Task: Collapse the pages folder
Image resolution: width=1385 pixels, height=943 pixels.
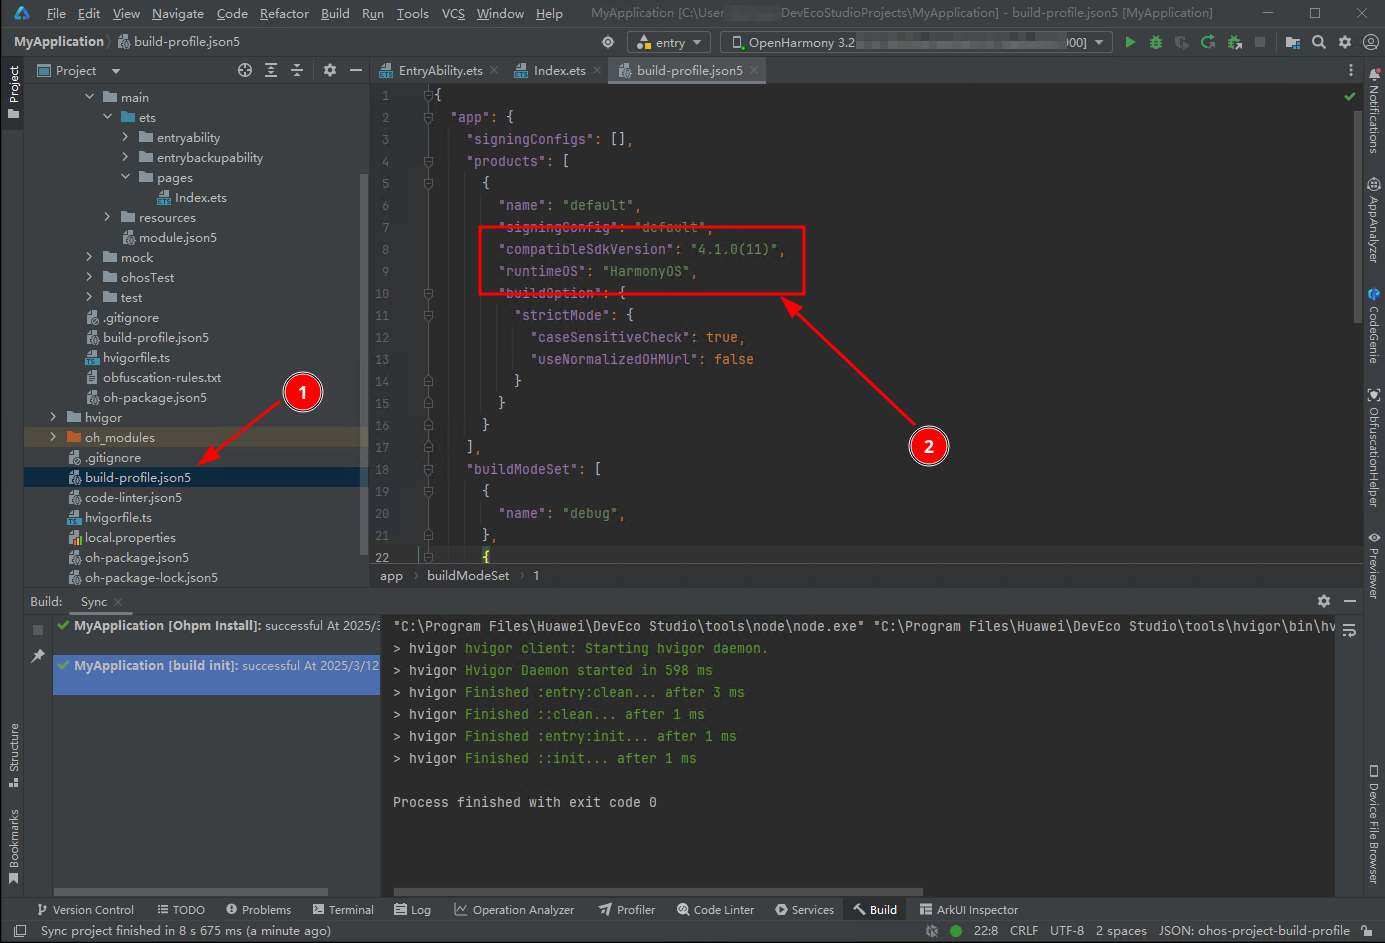Action: (125, 177)
